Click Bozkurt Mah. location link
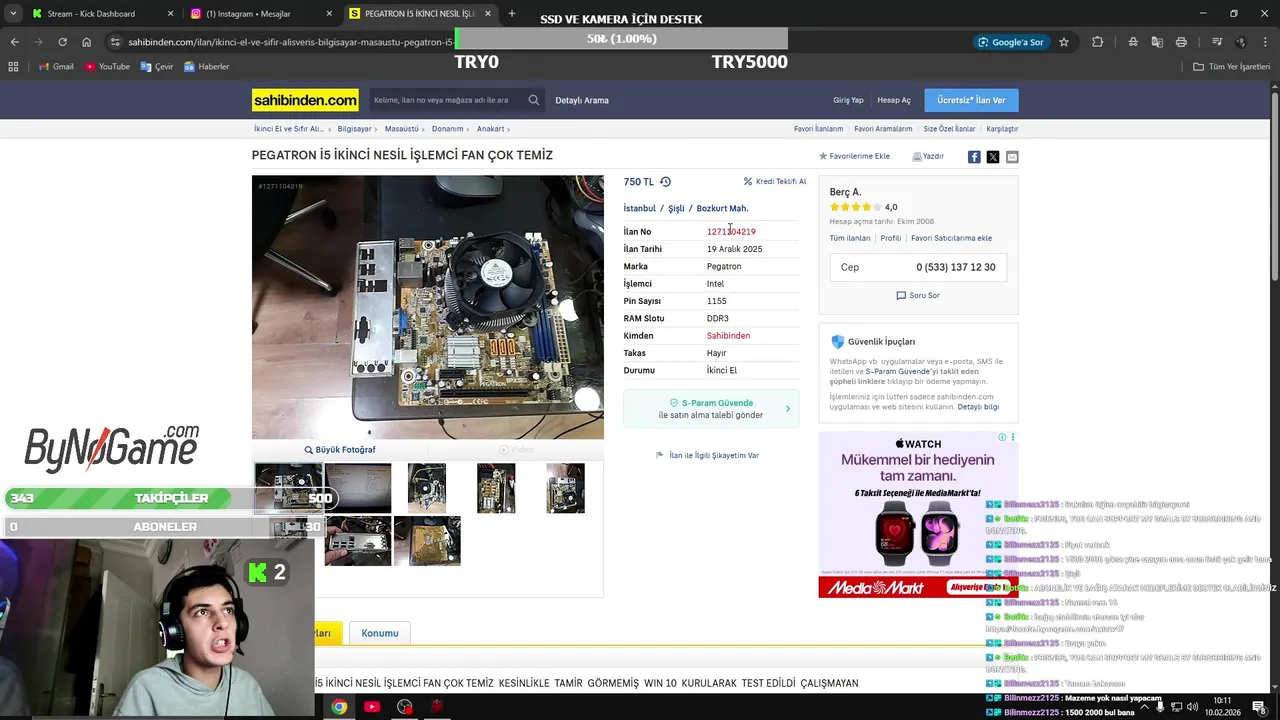The height and width of the screenshot is (720, 1280). pos(722,209)
